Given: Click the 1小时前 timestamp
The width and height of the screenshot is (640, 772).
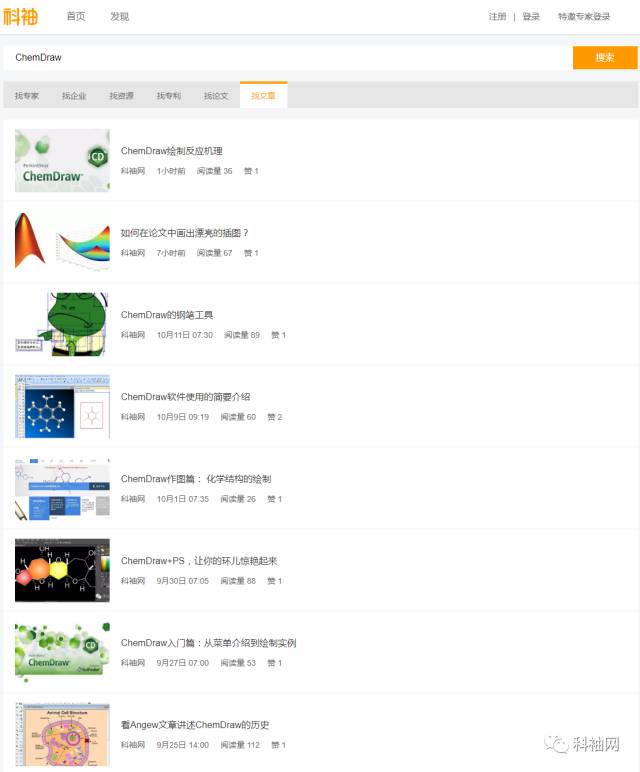Looking at the screenshot, I should pyautogui.click(x=171, y=171).
